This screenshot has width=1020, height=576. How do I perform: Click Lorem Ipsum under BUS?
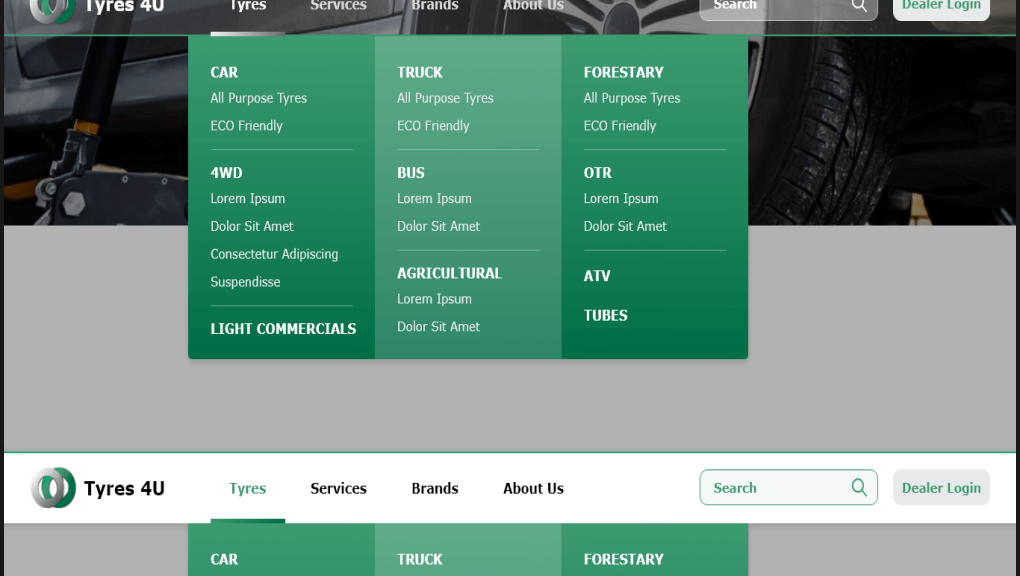tap(434, 199)
